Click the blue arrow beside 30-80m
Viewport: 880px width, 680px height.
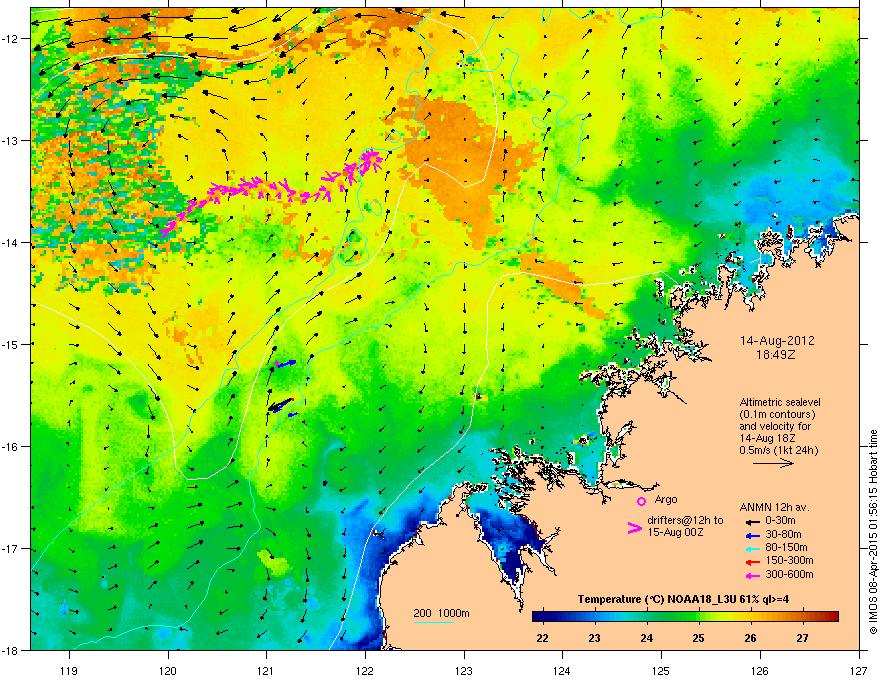pos(752,535)
